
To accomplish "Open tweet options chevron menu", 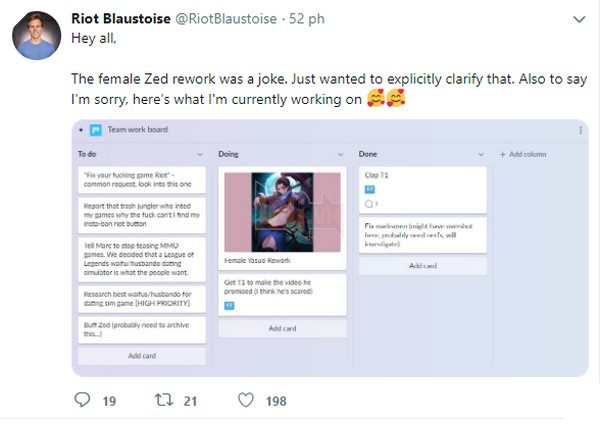I will pyautogui.click(x=579, y=19).
